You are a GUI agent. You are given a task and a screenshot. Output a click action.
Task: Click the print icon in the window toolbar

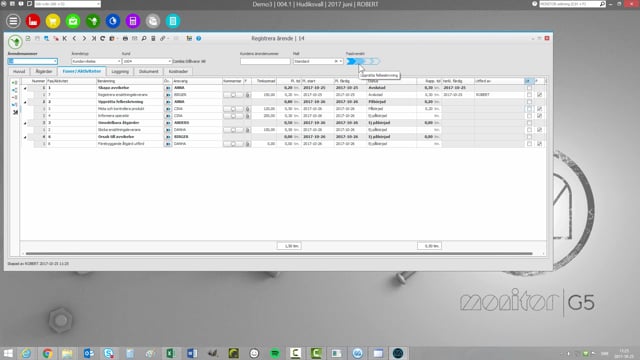[x=125, y=38]
